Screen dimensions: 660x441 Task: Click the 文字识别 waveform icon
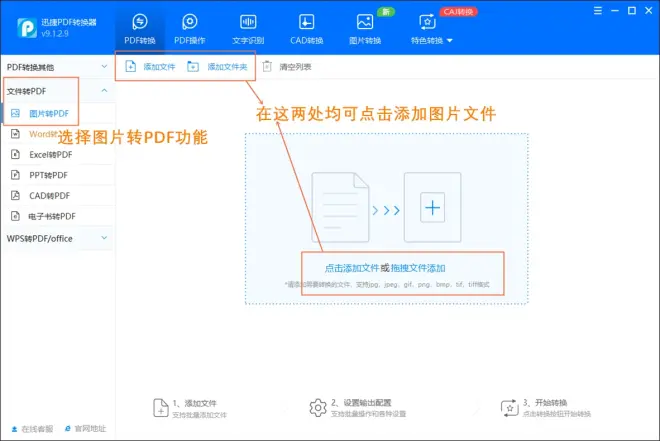(248, 21)
